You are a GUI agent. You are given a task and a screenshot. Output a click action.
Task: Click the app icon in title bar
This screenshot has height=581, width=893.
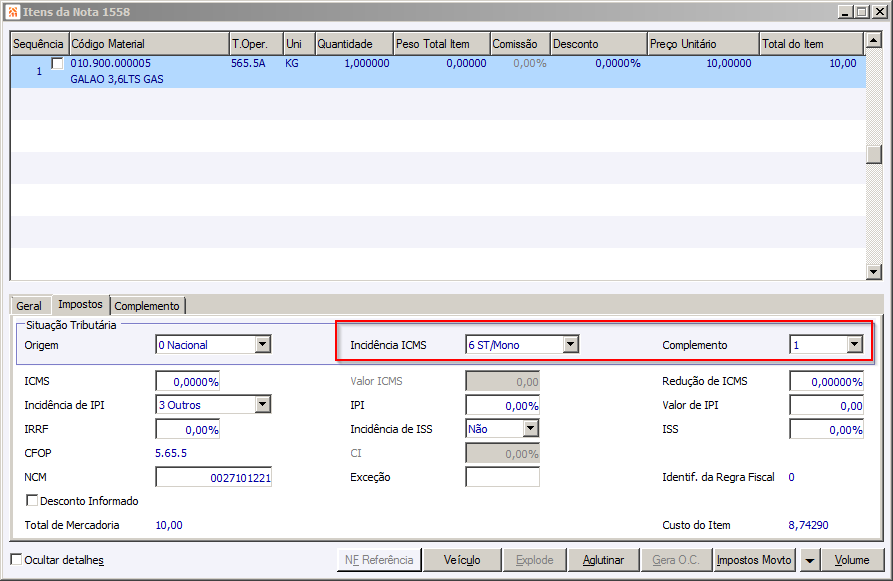point(13,11)
